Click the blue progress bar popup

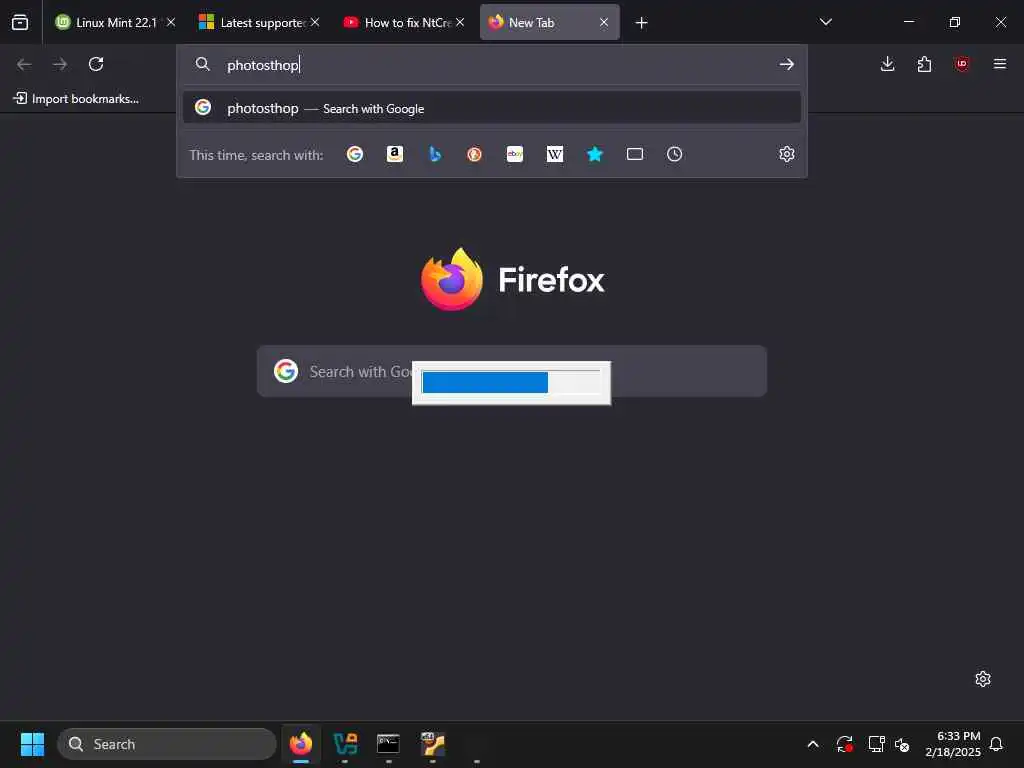coord(511,383)
